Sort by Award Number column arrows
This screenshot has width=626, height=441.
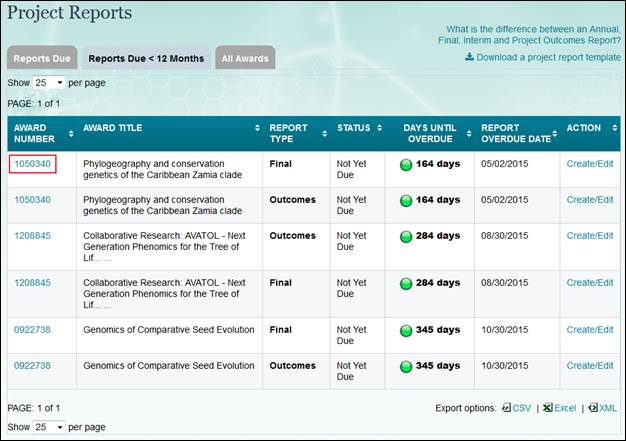(x=71, y=134)
